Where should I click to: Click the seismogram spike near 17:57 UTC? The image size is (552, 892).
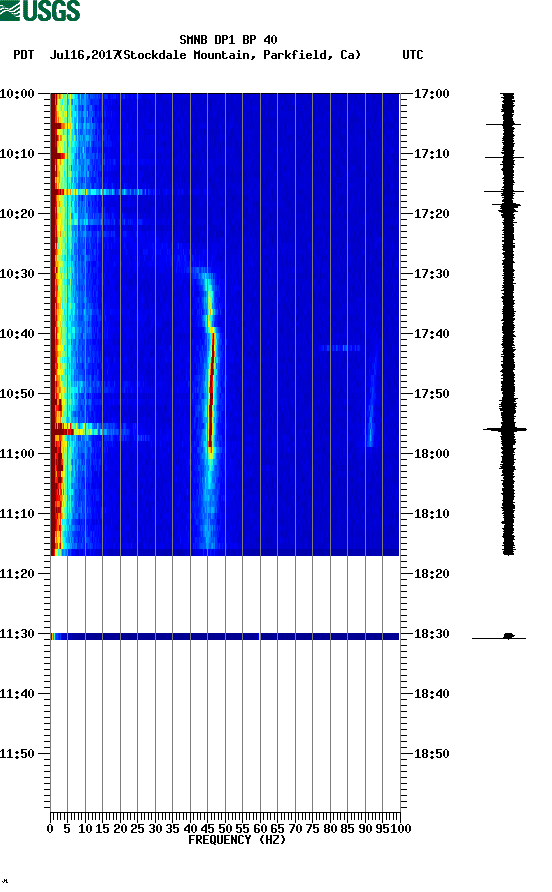point(505,430)
